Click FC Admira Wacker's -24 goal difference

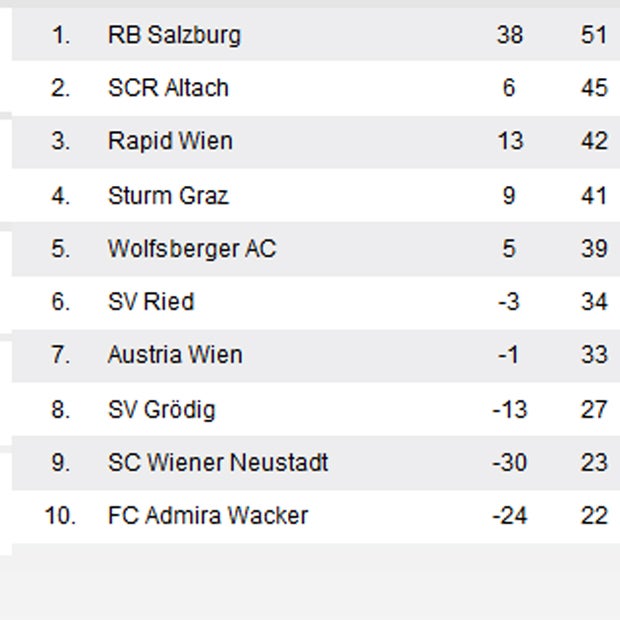pyautogui.click(x=509, y=516)
